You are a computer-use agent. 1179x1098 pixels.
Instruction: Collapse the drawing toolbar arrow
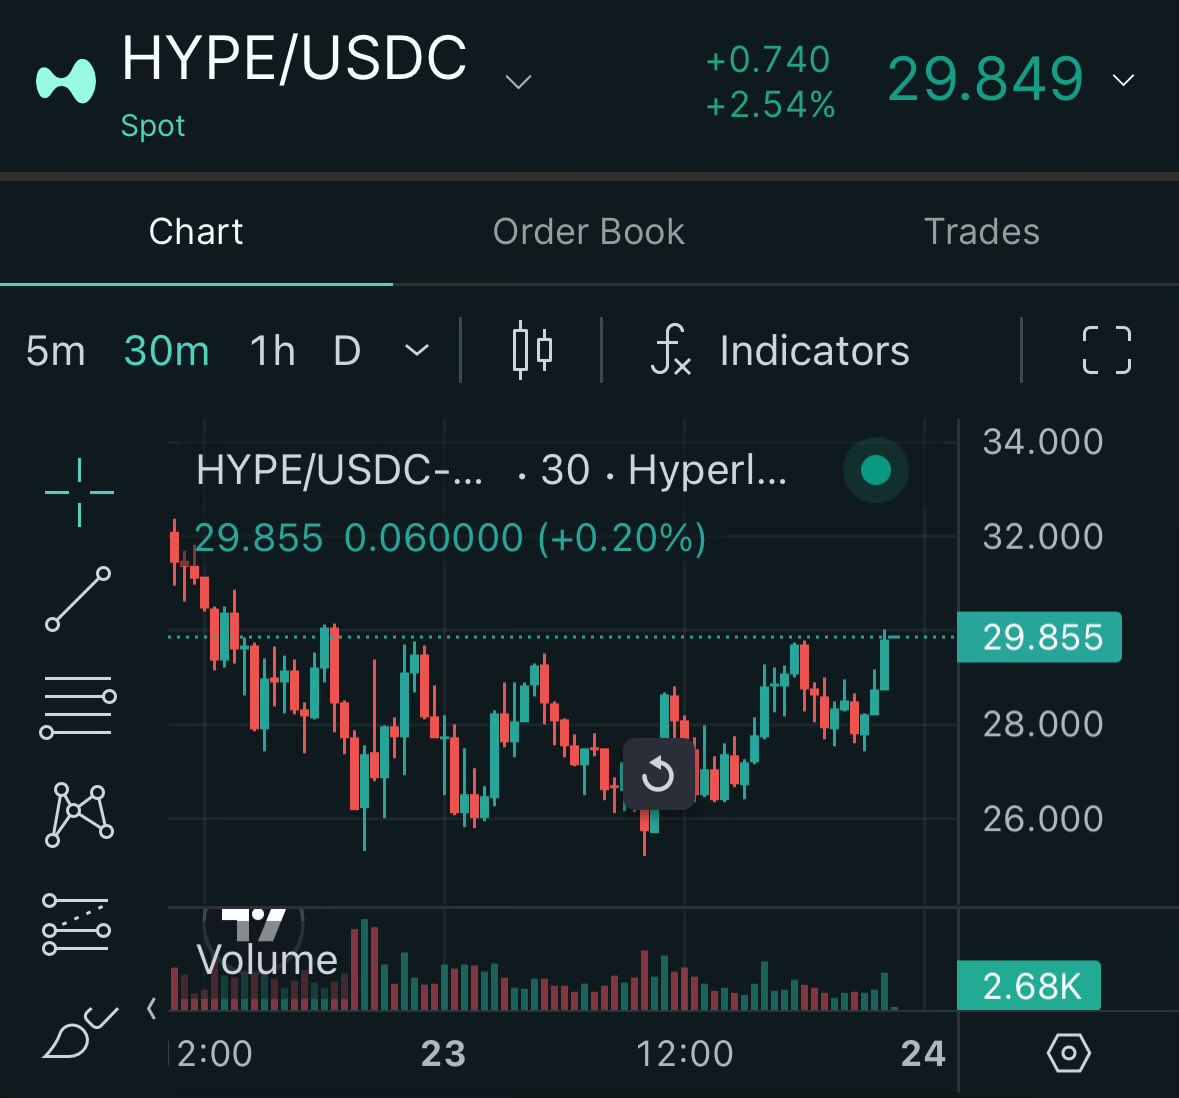[152, 1009]
